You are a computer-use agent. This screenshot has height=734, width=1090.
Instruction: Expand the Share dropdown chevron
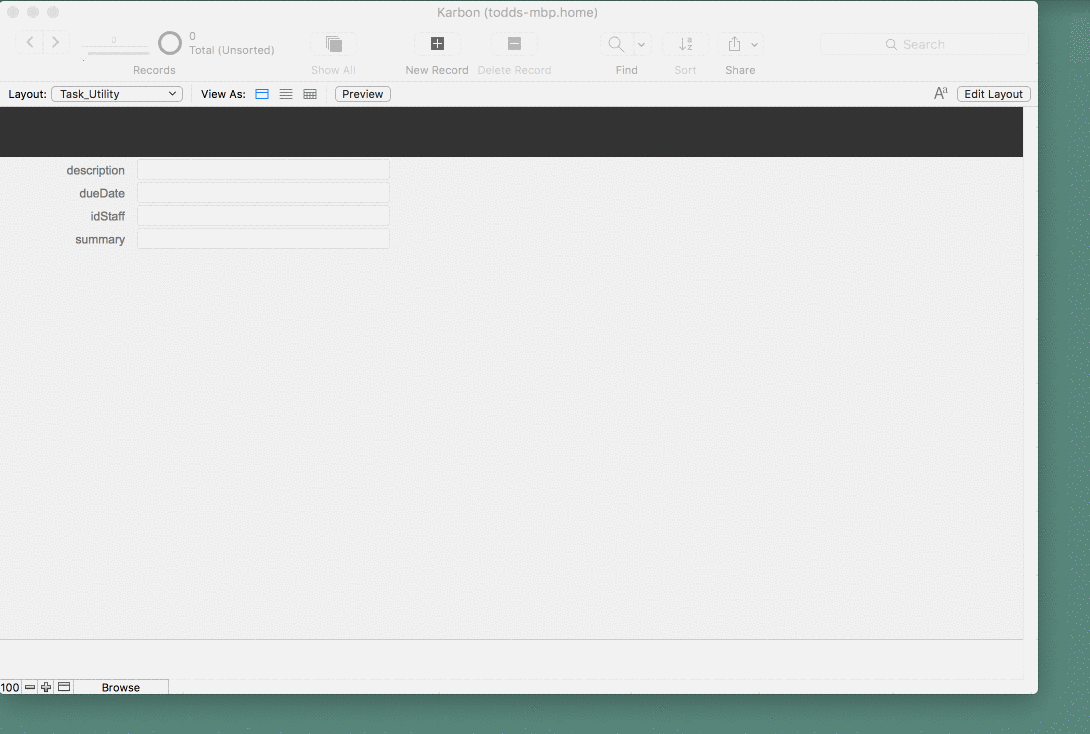tap(755, 44)
